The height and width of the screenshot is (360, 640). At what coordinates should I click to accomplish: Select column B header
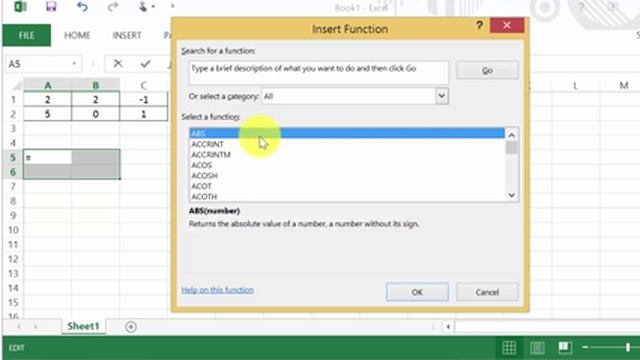click(x=96, y=85)
